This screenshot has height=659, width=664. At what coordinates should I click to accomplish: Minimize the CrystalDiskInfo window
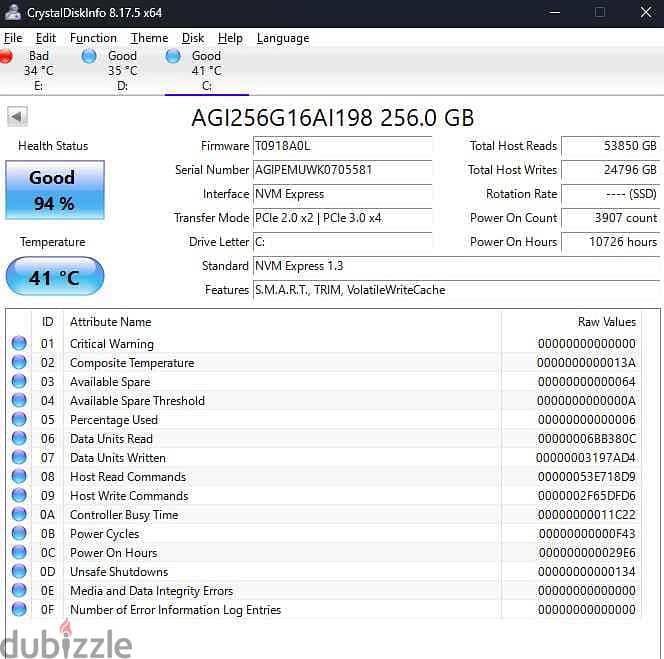pyautogui.click(x=555, y=12)
